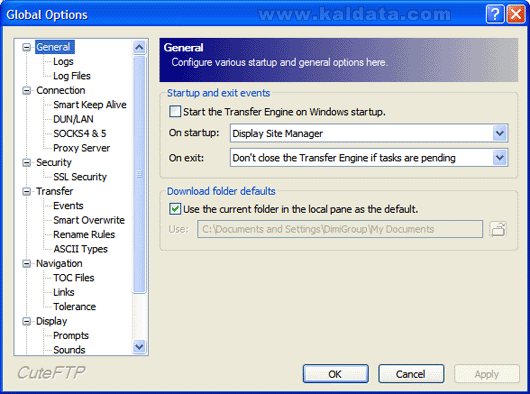Select DUN/LAN settings
This screenshot has height=394, width=530.
click(73, 119)
